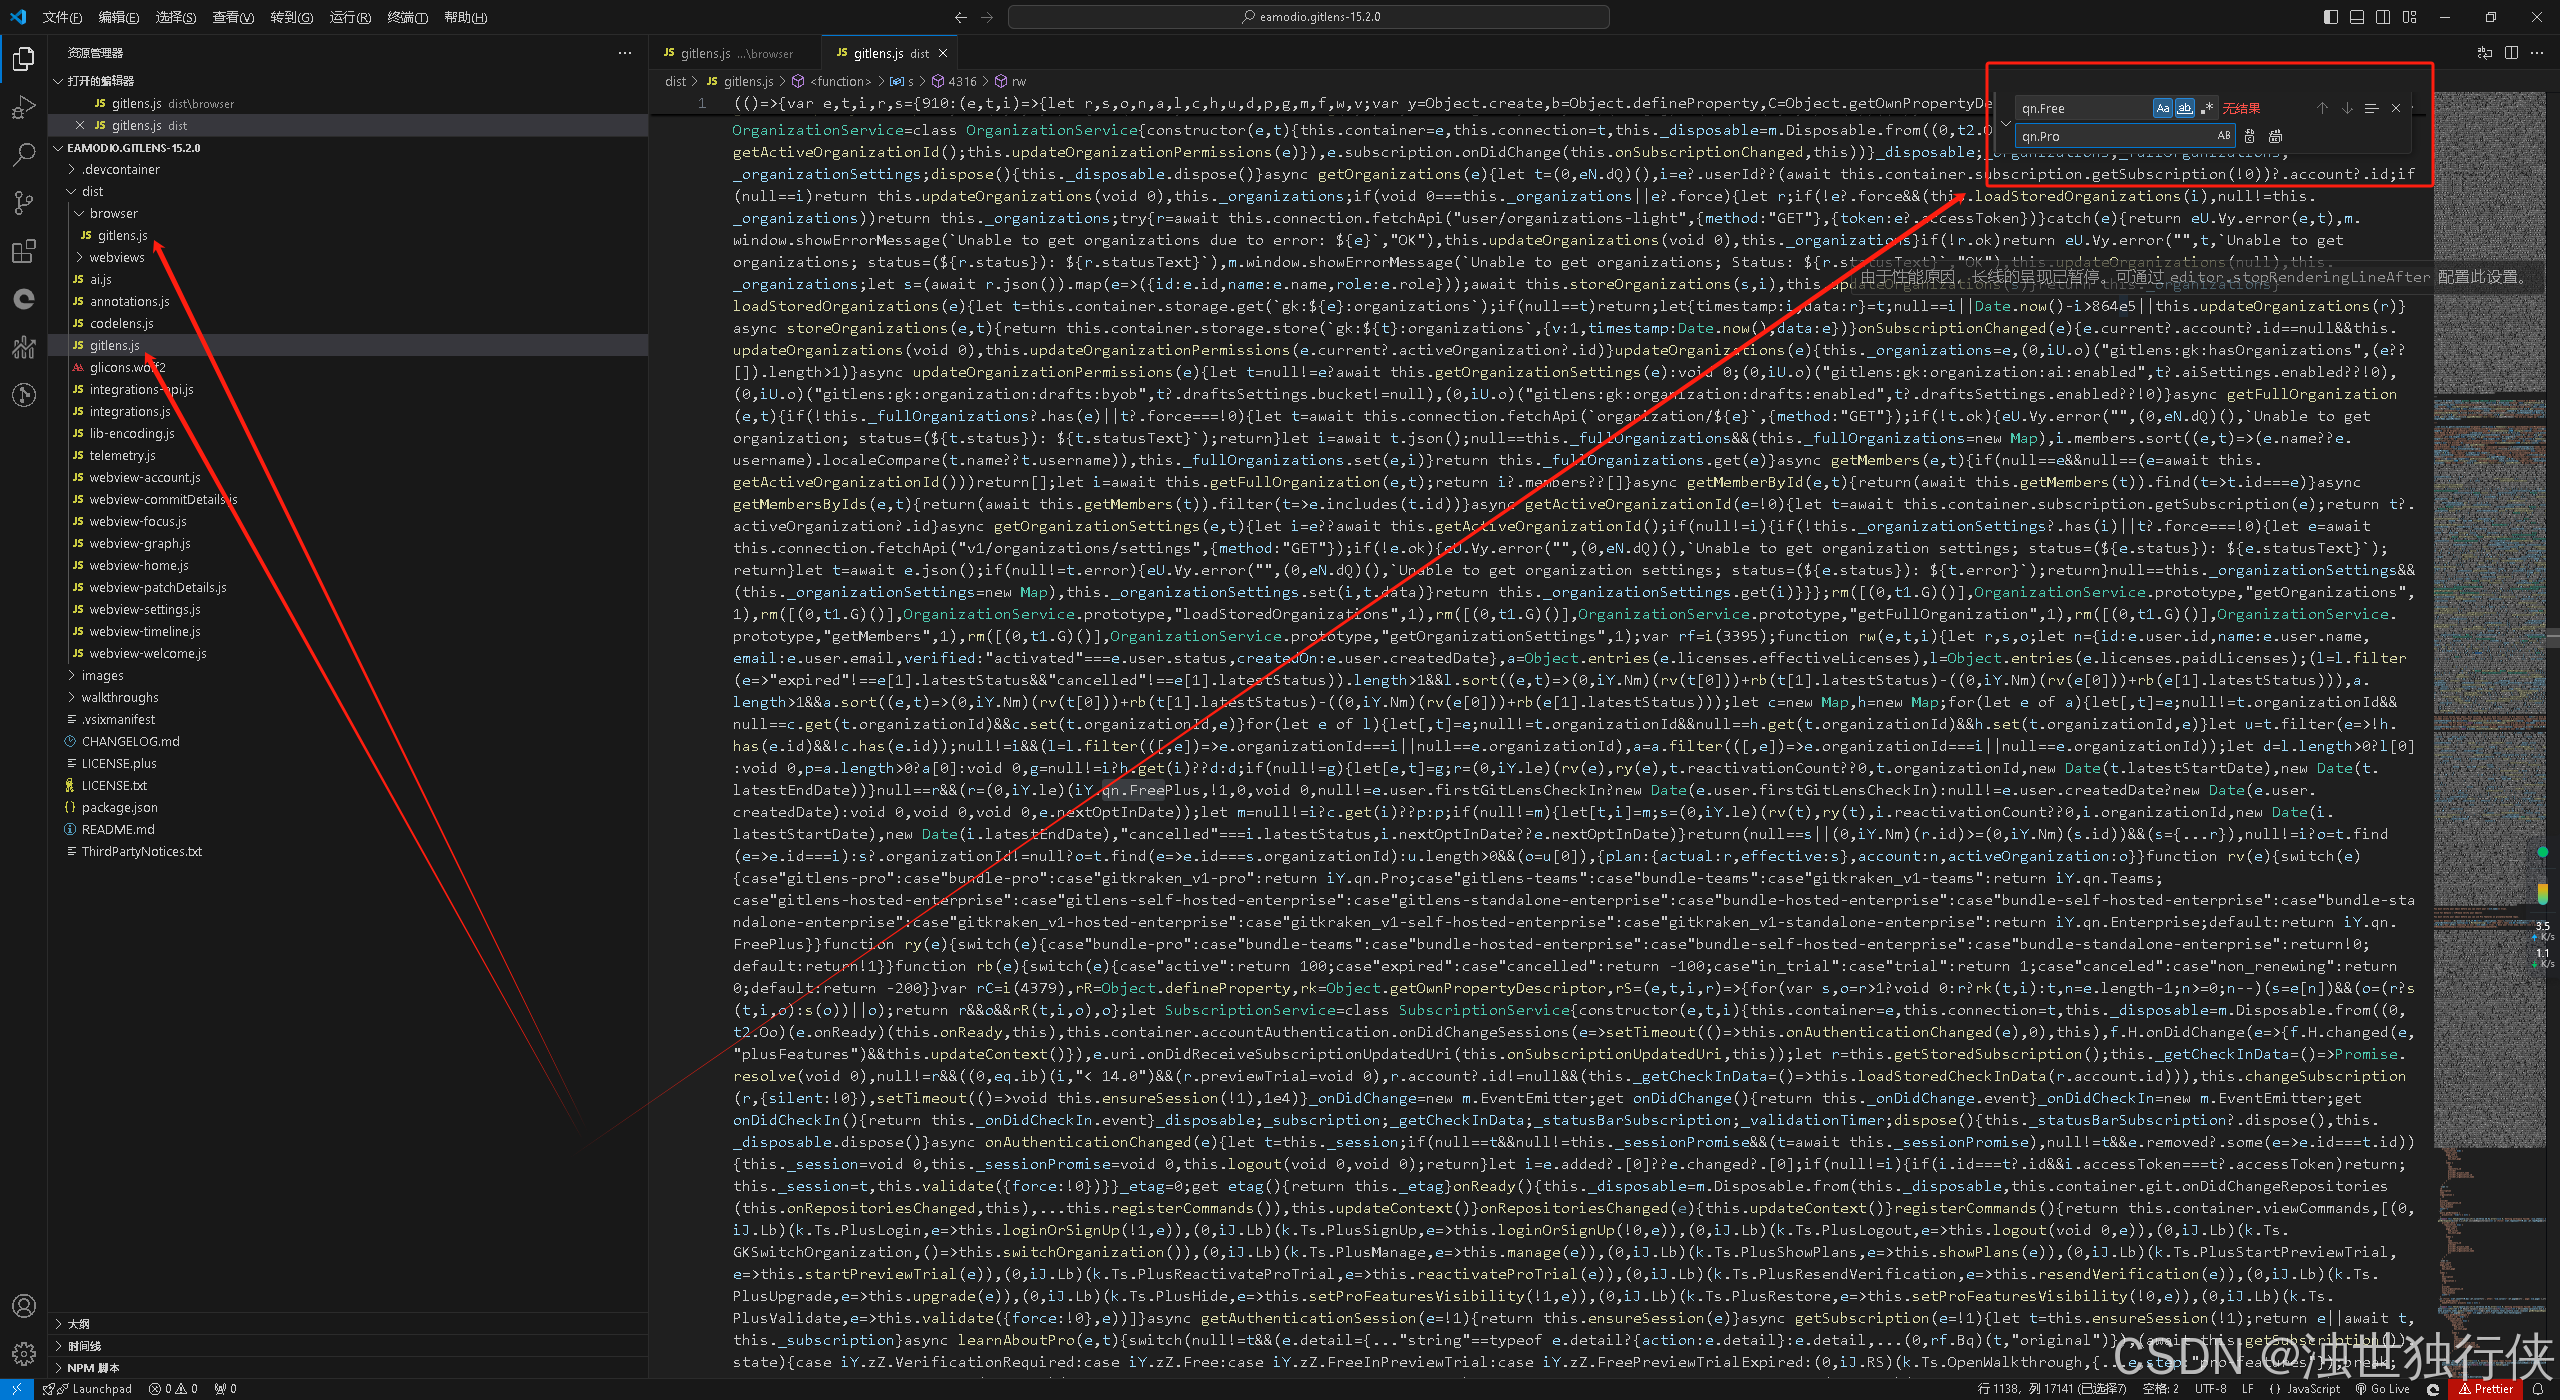Open Run and Debug view
The height and width of the screenshot is (1400, 2560).
tap(24, 107)
